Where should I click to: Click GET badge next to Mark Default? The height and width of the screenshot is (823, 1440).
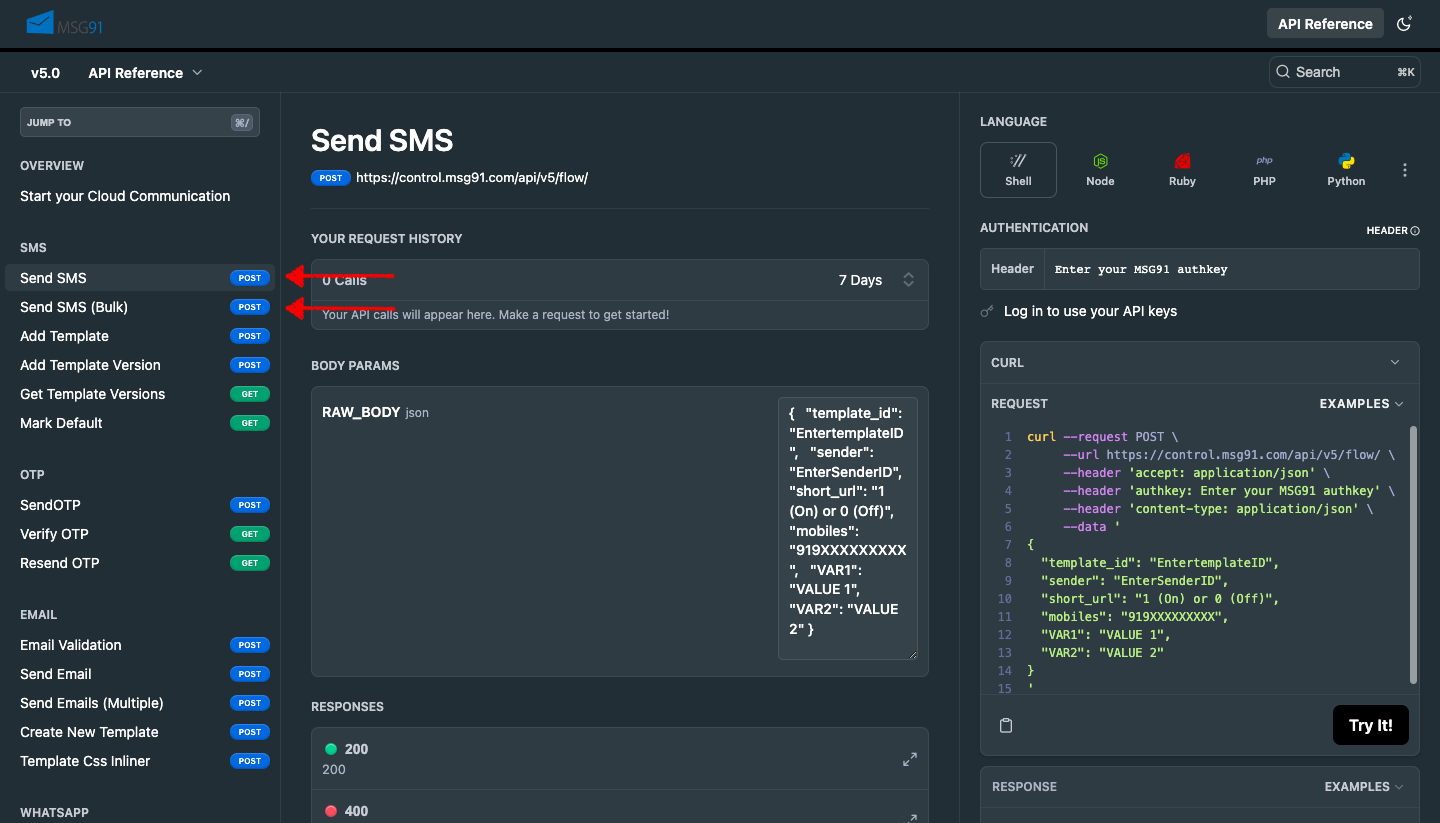coord(250,423)
